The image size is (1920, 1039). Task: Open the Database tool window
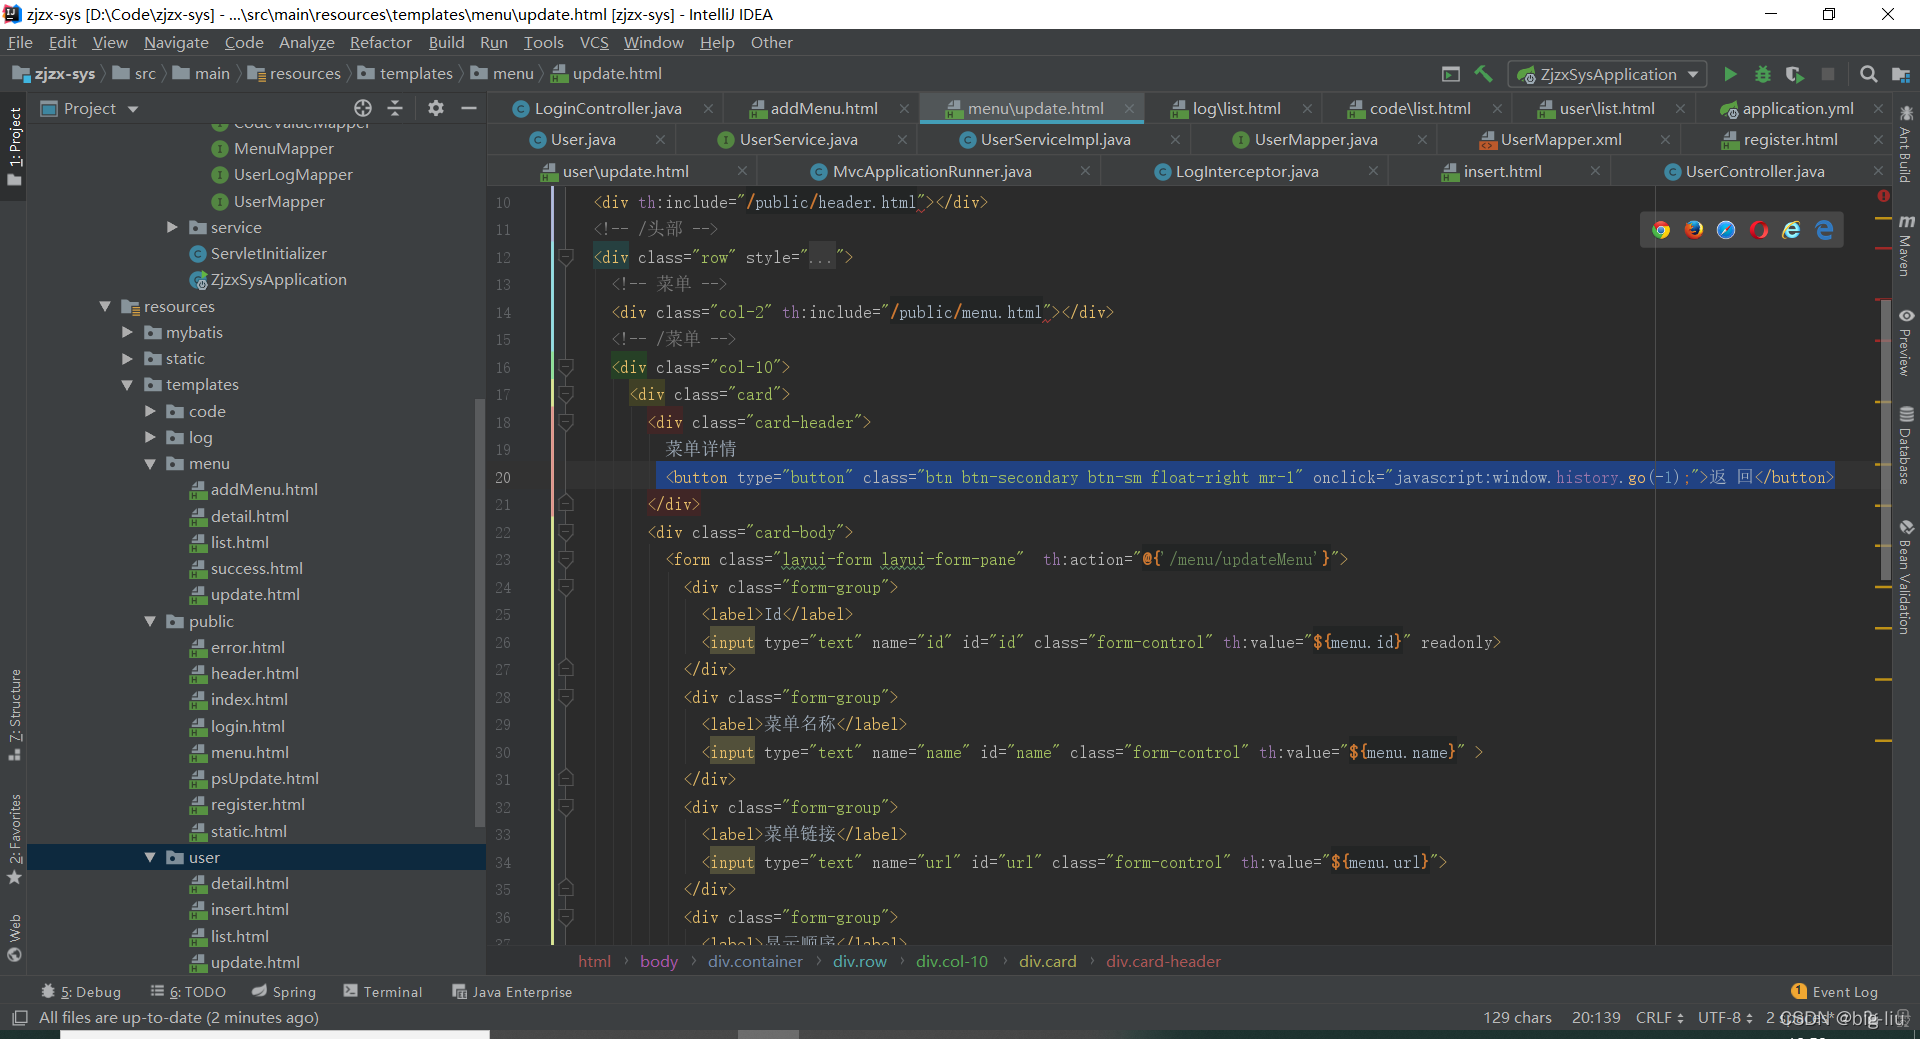click(x=1906, y=446)
